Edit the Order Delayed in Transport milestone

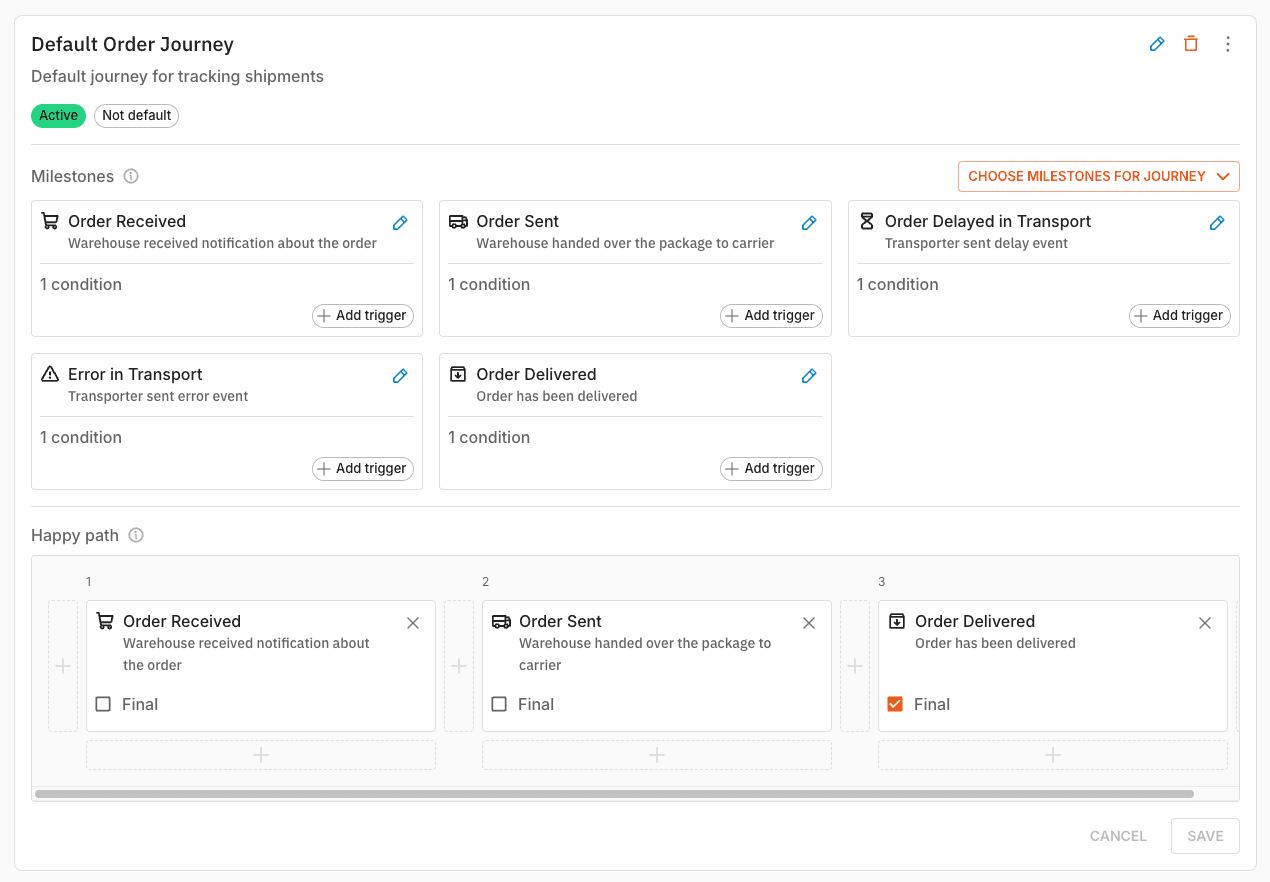(1217, 222)
